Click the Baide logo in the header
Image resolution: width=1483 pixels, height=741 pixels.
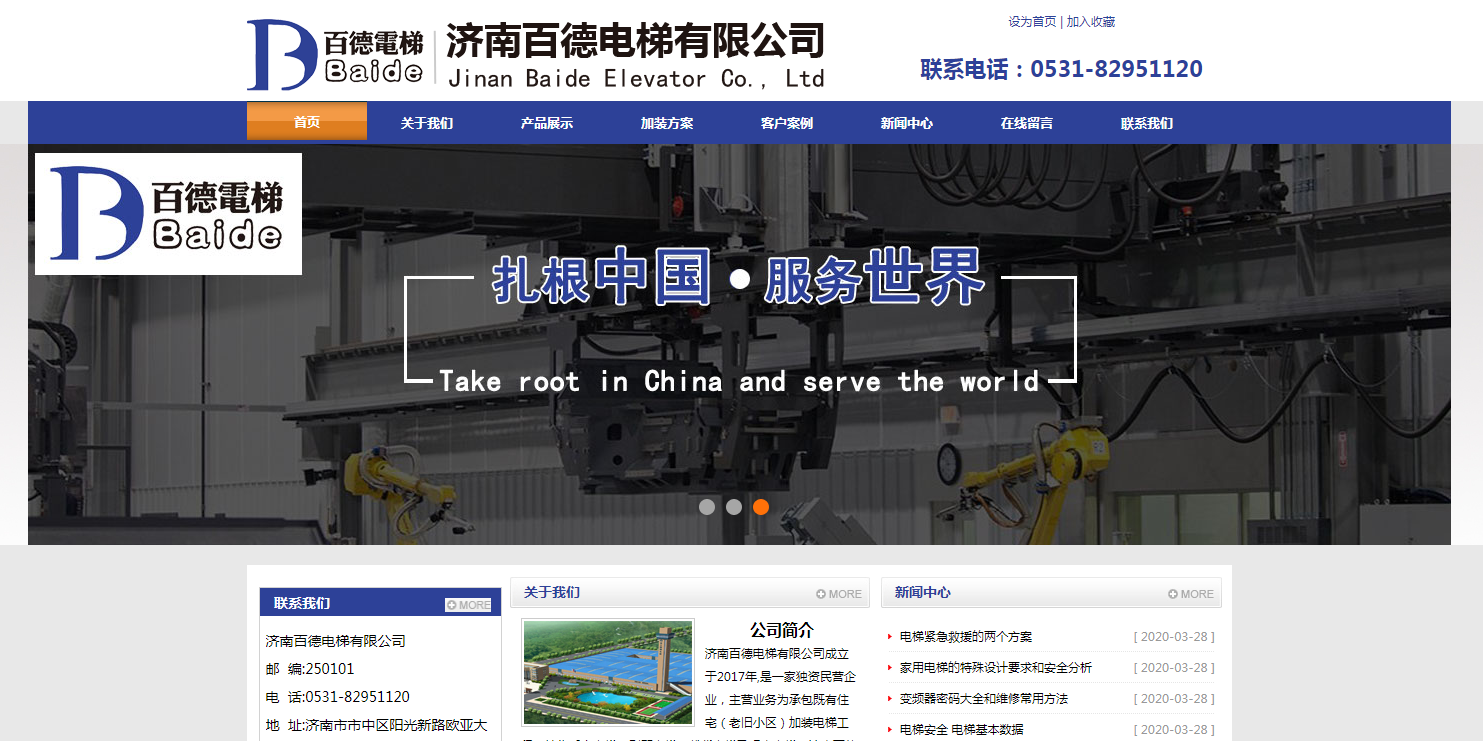click(x=335, y=55)
